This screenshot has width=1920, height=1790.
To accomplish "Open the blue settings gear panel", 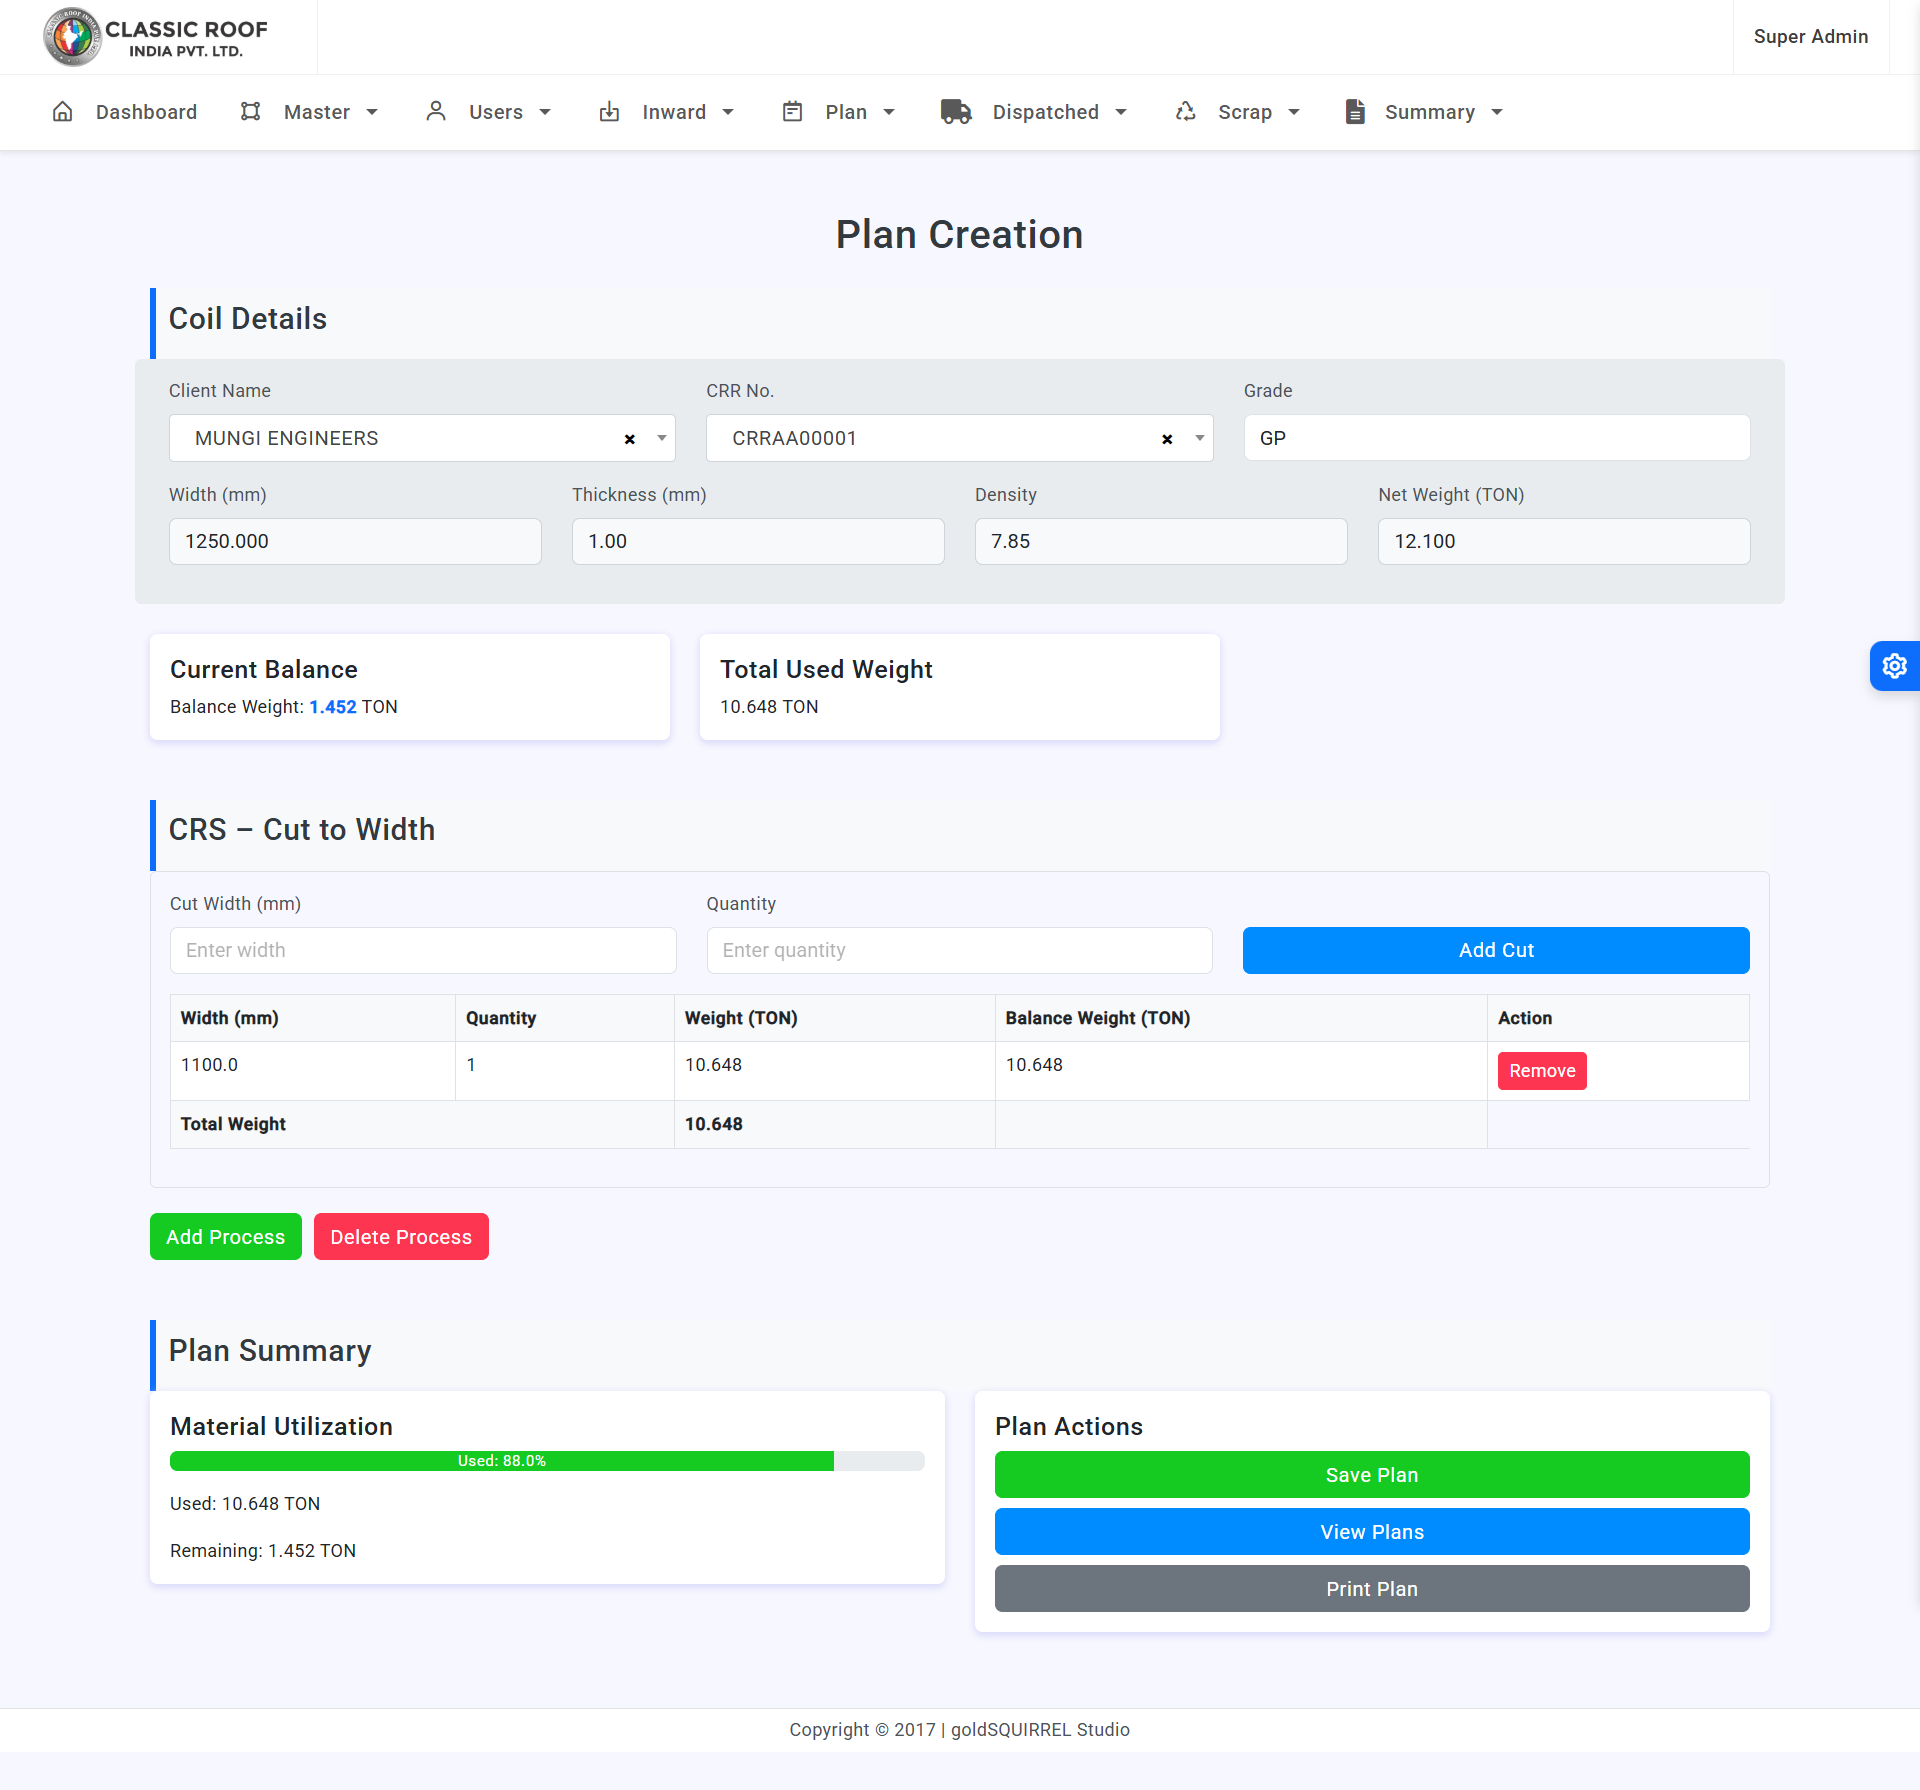I will pyautogui.click(x=1894, y=666).
